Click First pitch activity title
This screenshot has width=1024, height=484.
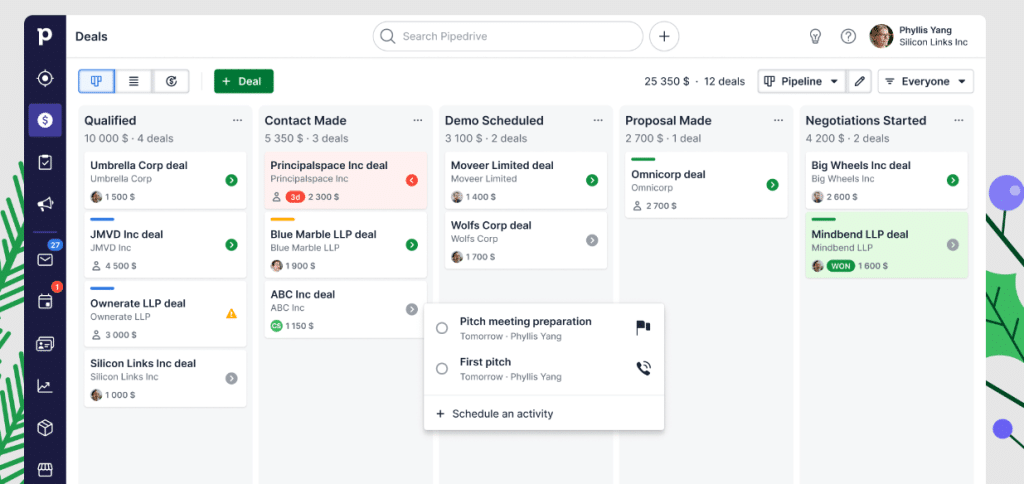tap(485, 362)
